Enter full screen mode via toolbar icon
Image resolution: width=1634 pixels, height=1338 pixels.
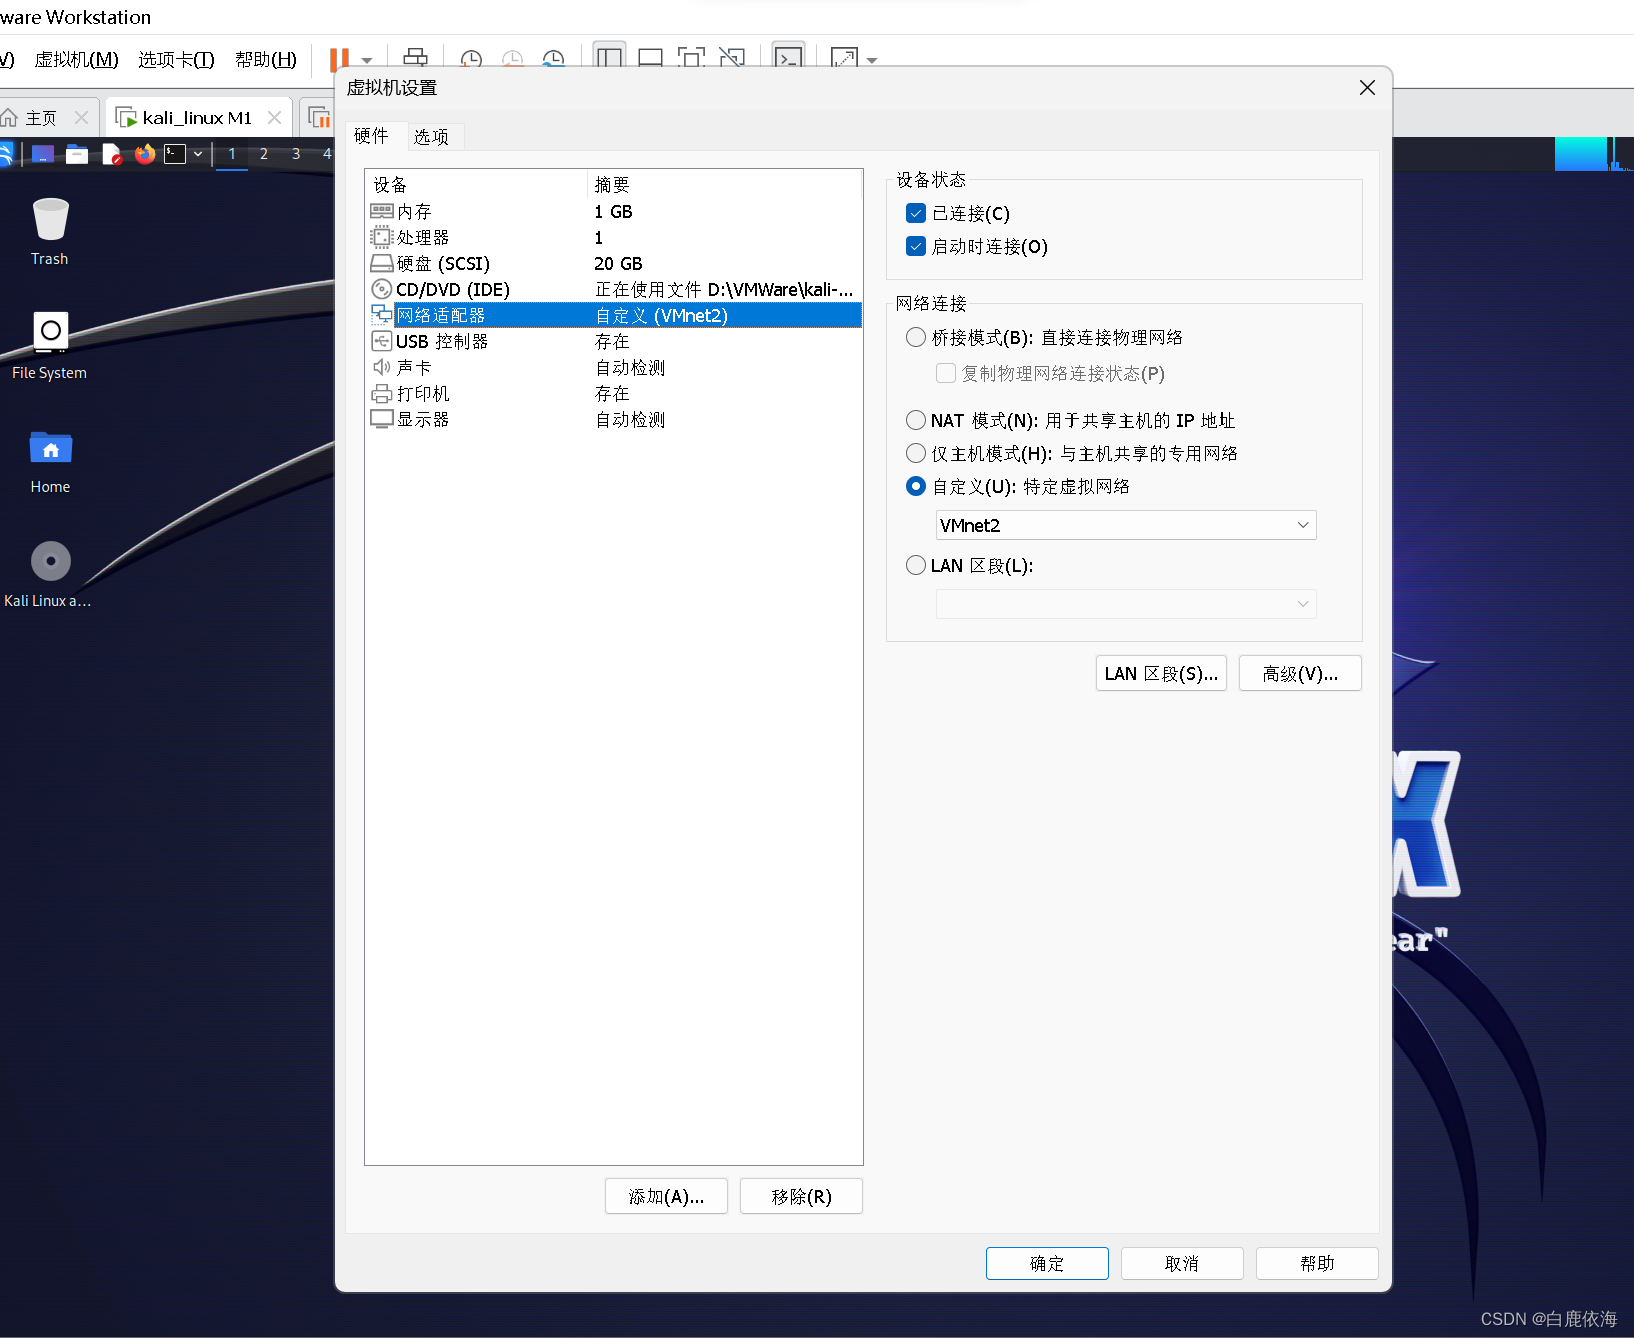pyautogui.click(x=691, y=58)
